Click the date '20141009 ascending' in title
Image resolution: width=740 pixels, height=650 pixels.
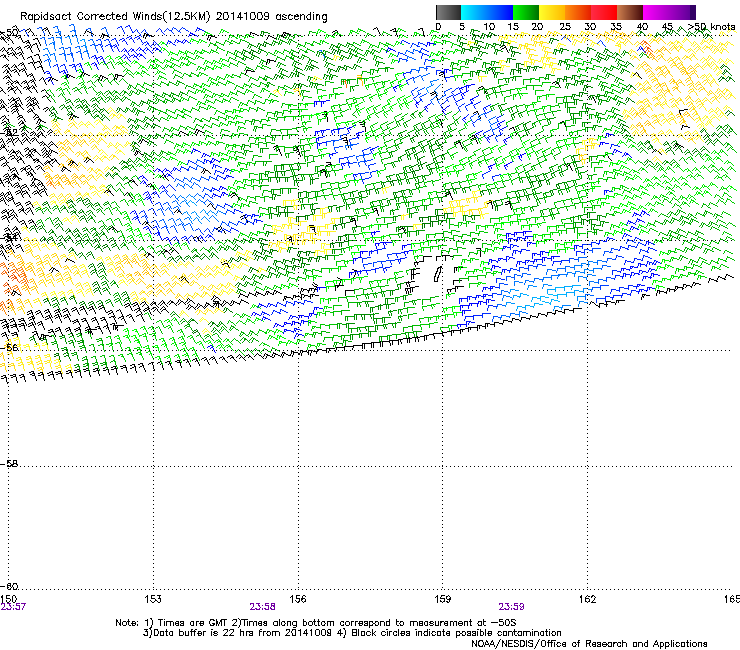tap(271, 17)
